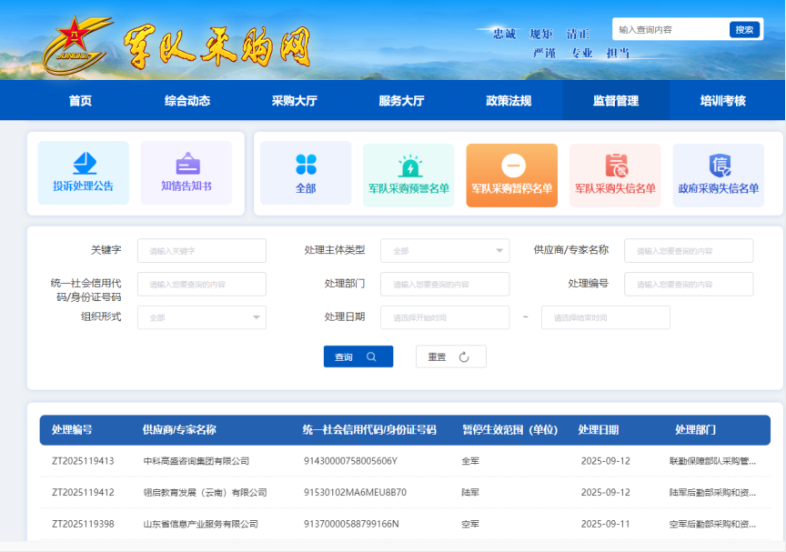Image resolution: width=786 pixels, height=552 pixels.
Task: Click 暂停生效范围（单位）column header
Action: pyautogui.click(x=510, y=430)
